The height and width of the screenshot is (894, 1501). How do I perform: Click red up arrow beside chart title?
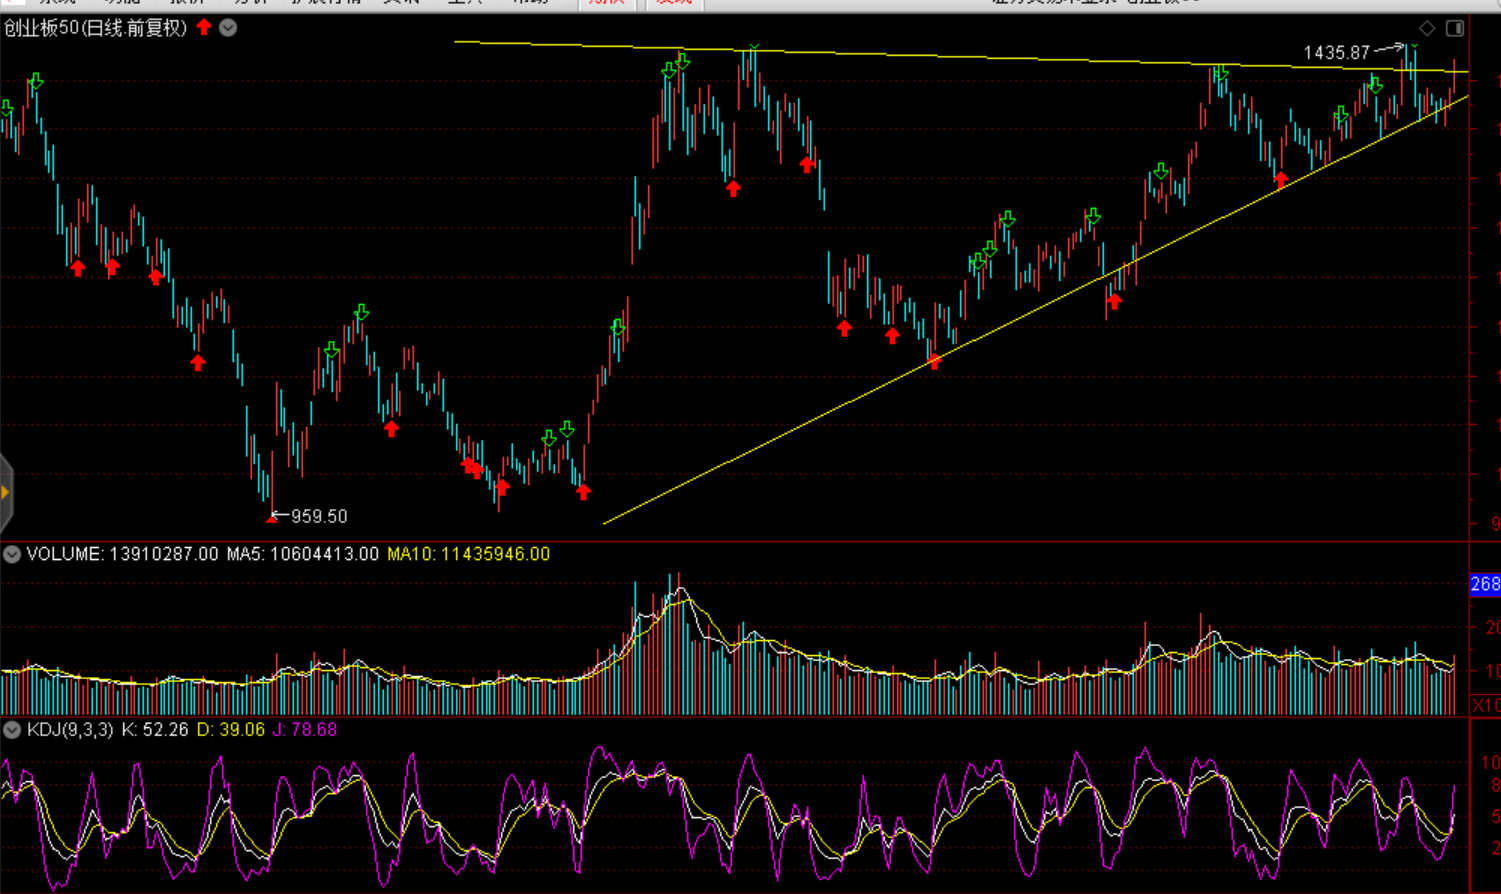[204, 28]
